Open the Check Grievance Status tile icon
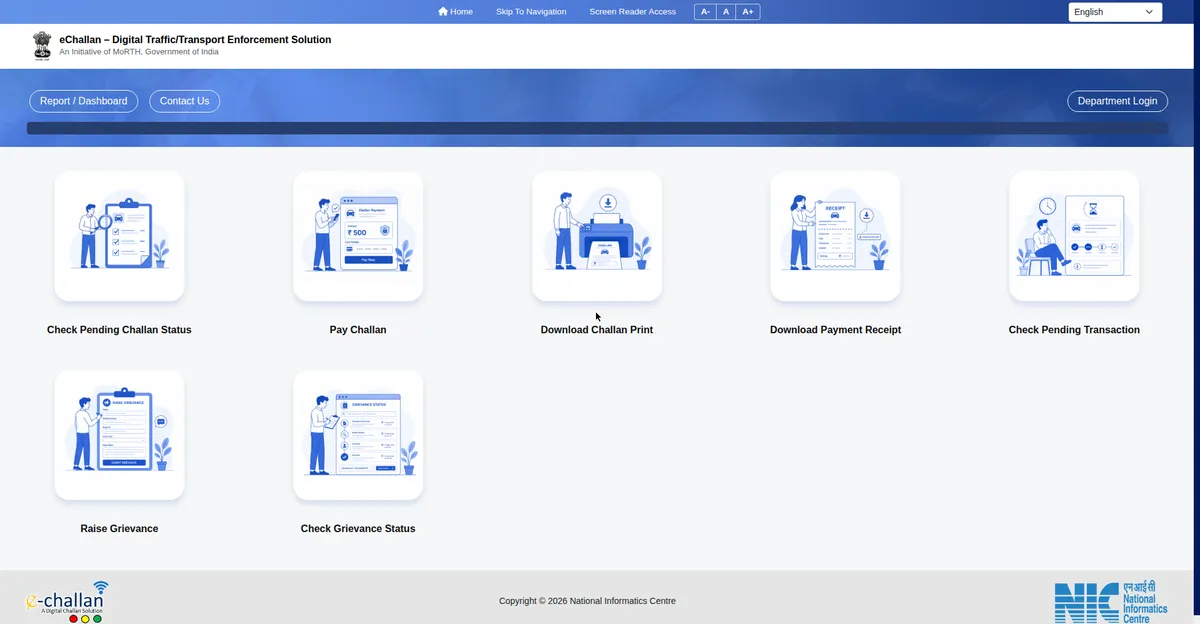The height and width of the screenshot is (624, 1200). point(358,435)
